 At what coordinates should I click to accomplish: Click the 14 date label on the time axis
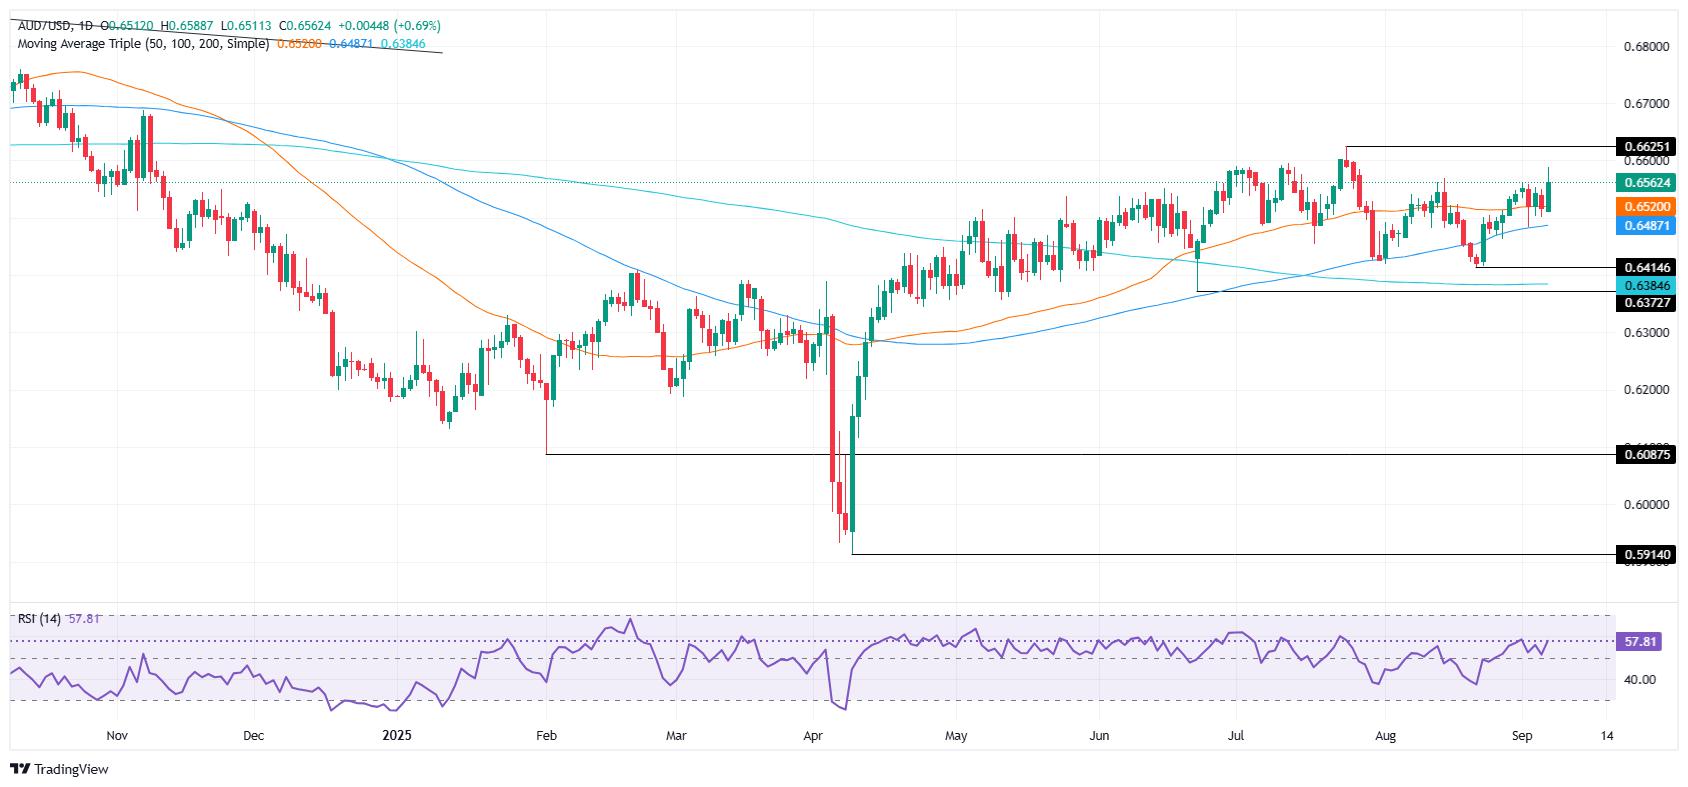tap(1606, 737)
